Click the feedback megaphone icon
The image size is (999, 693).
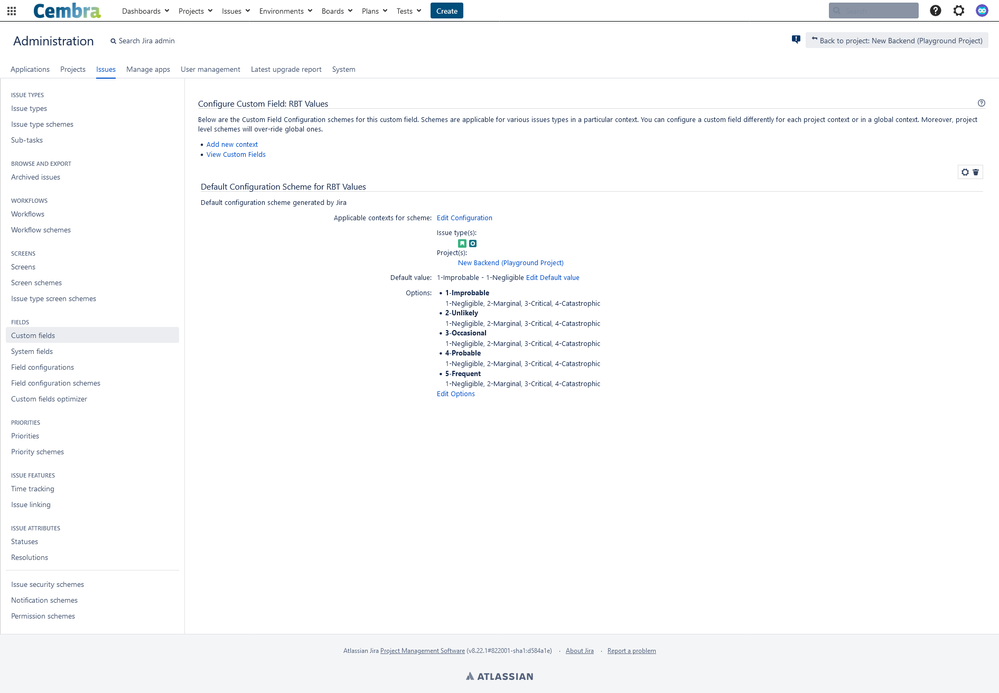pyautogui.click(x=796, y=39)
